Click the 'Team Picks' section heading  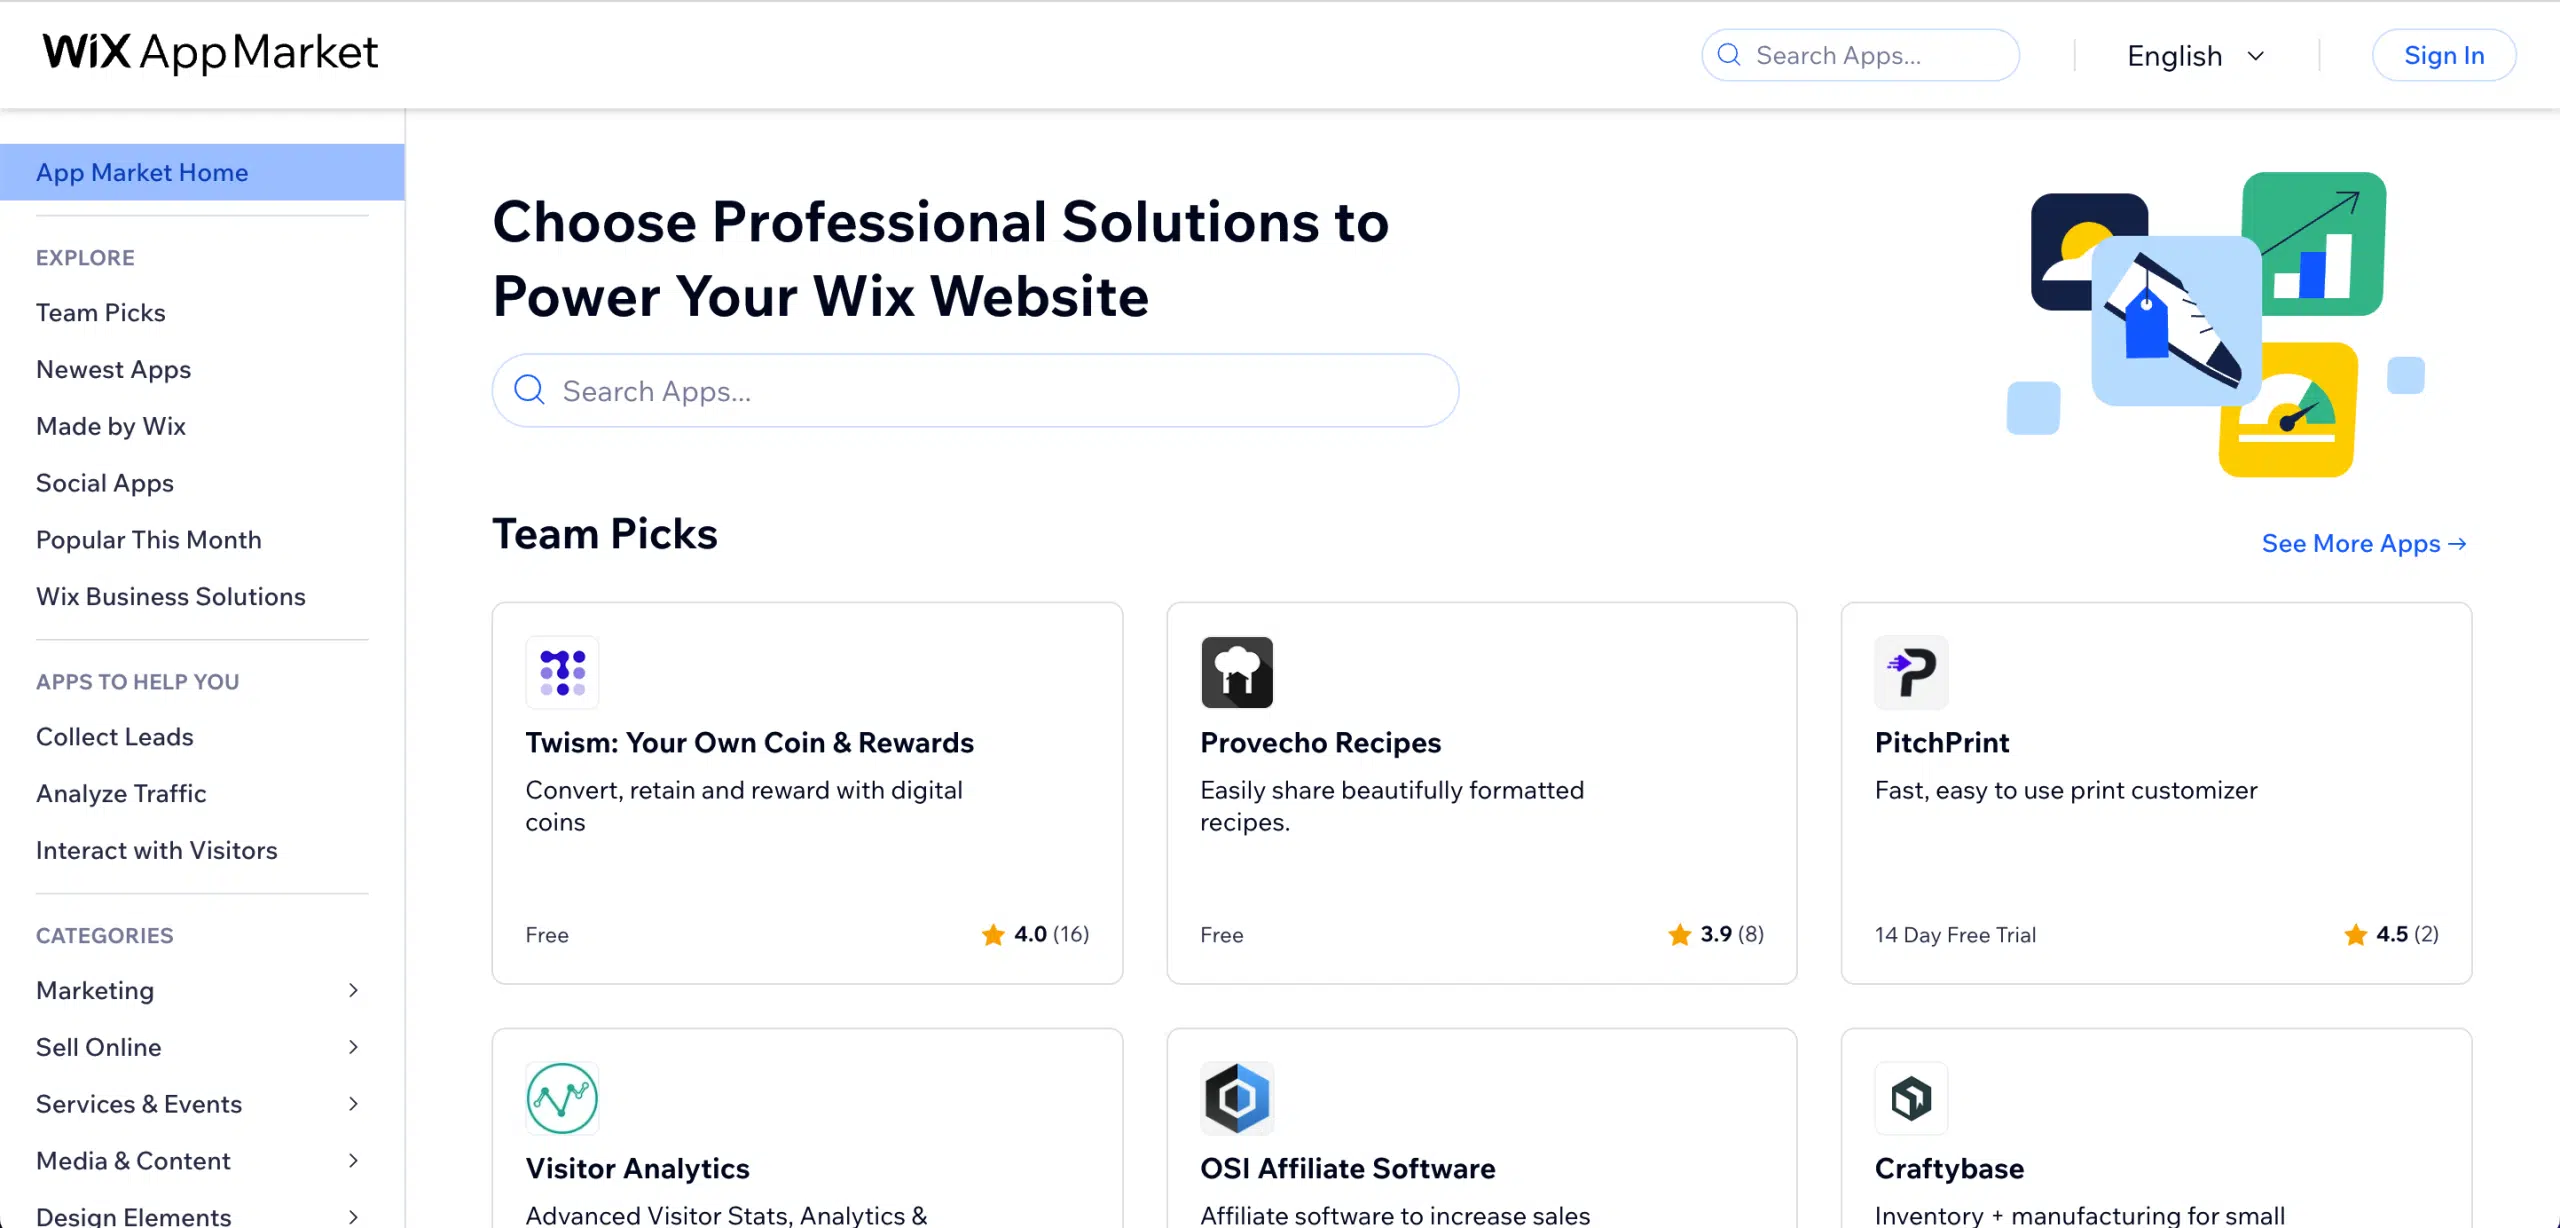point(605,534)
